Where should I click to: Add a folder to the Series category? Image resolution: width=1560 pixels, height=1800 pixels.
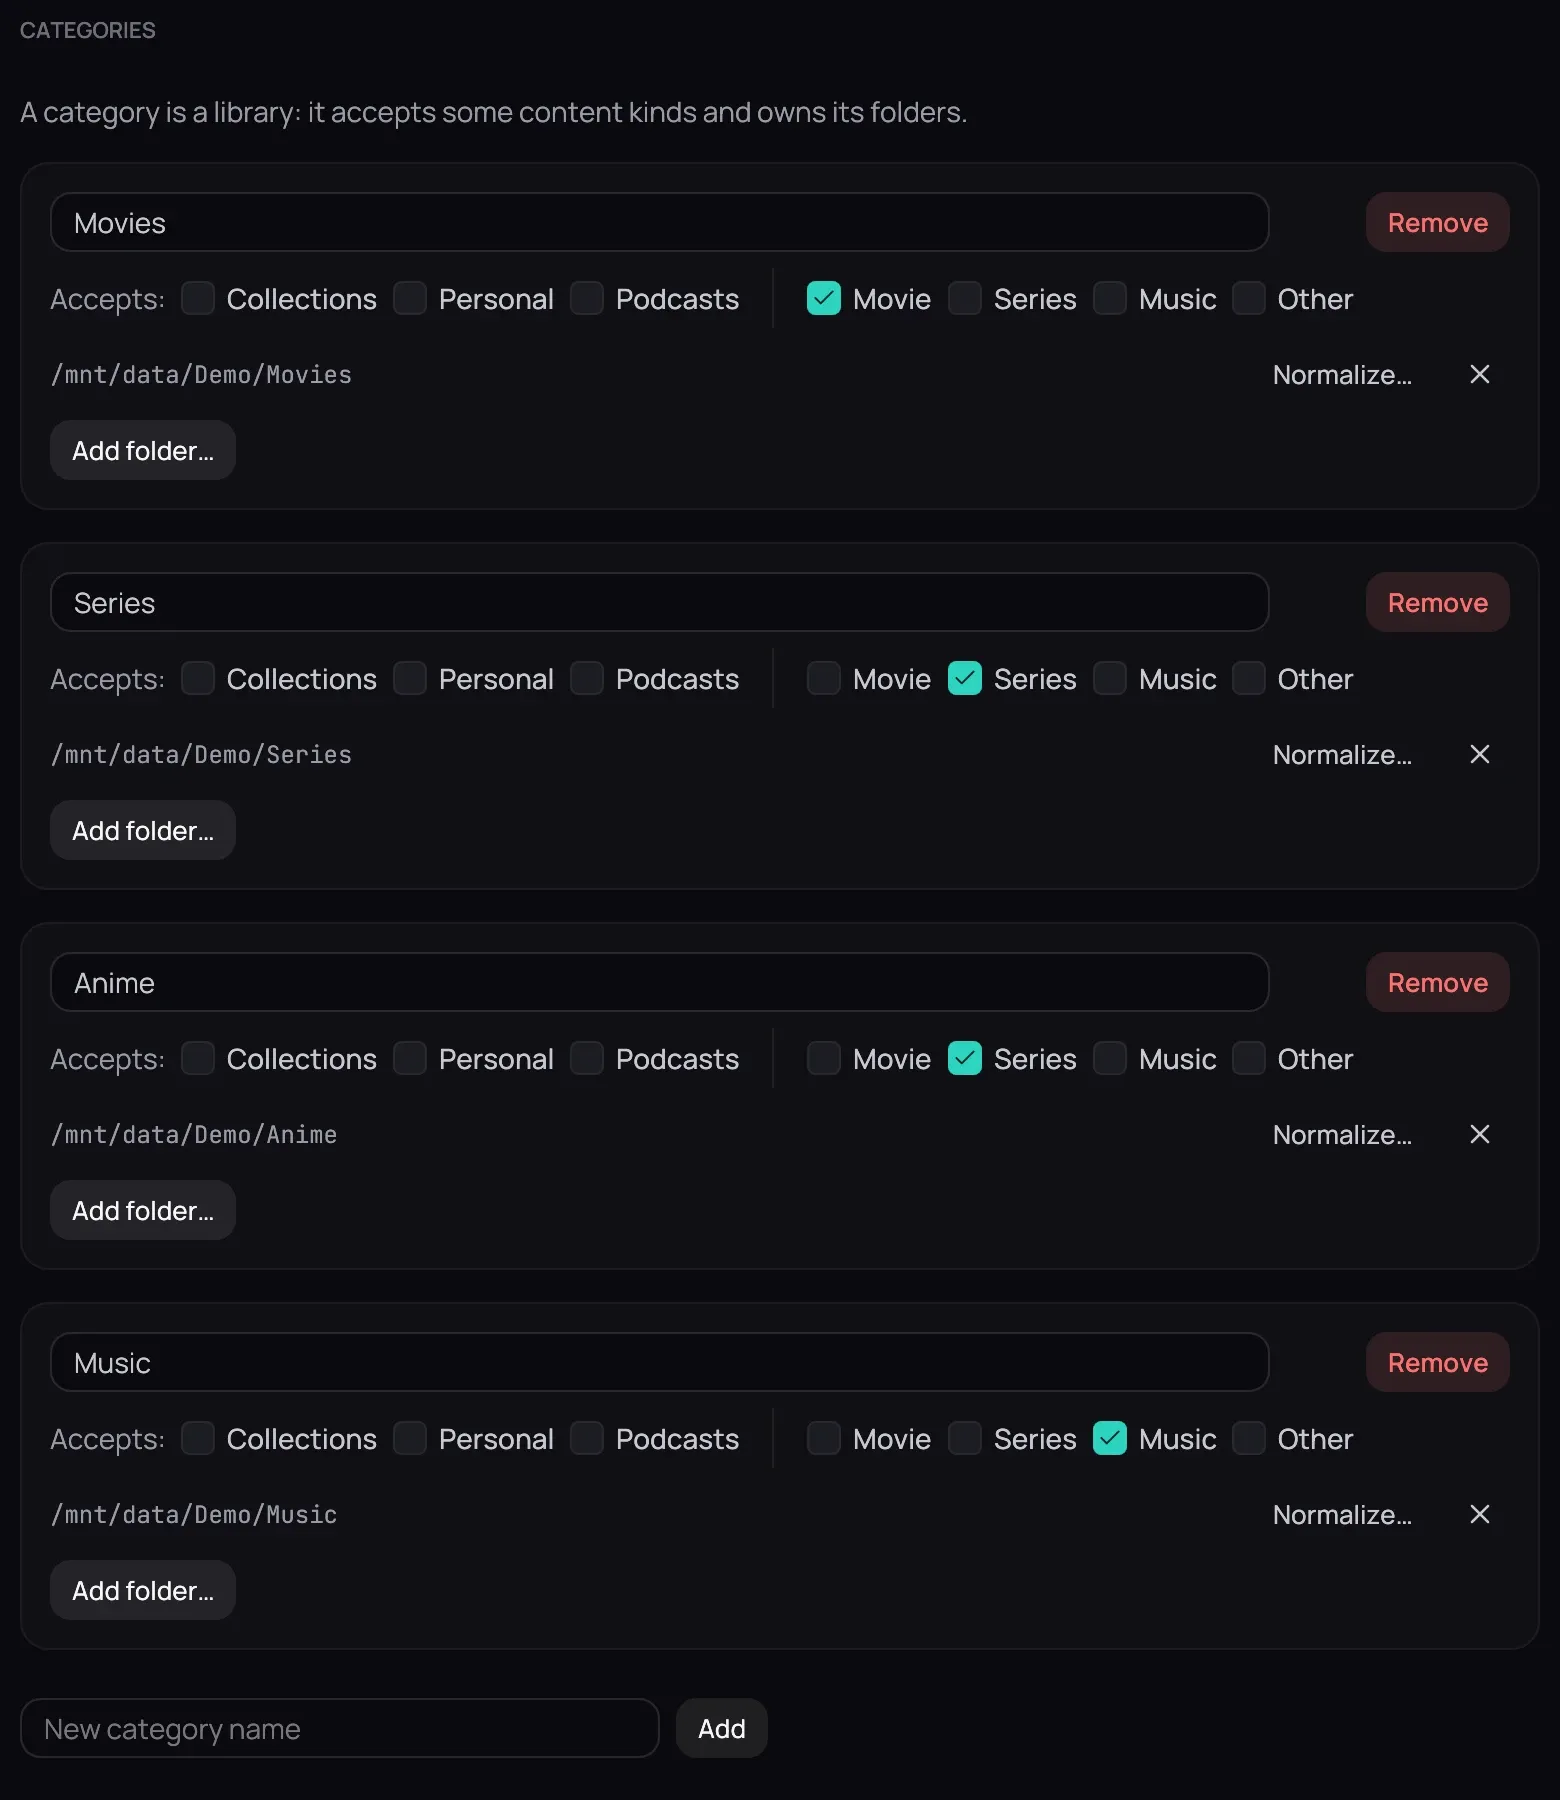pos(143,830)
